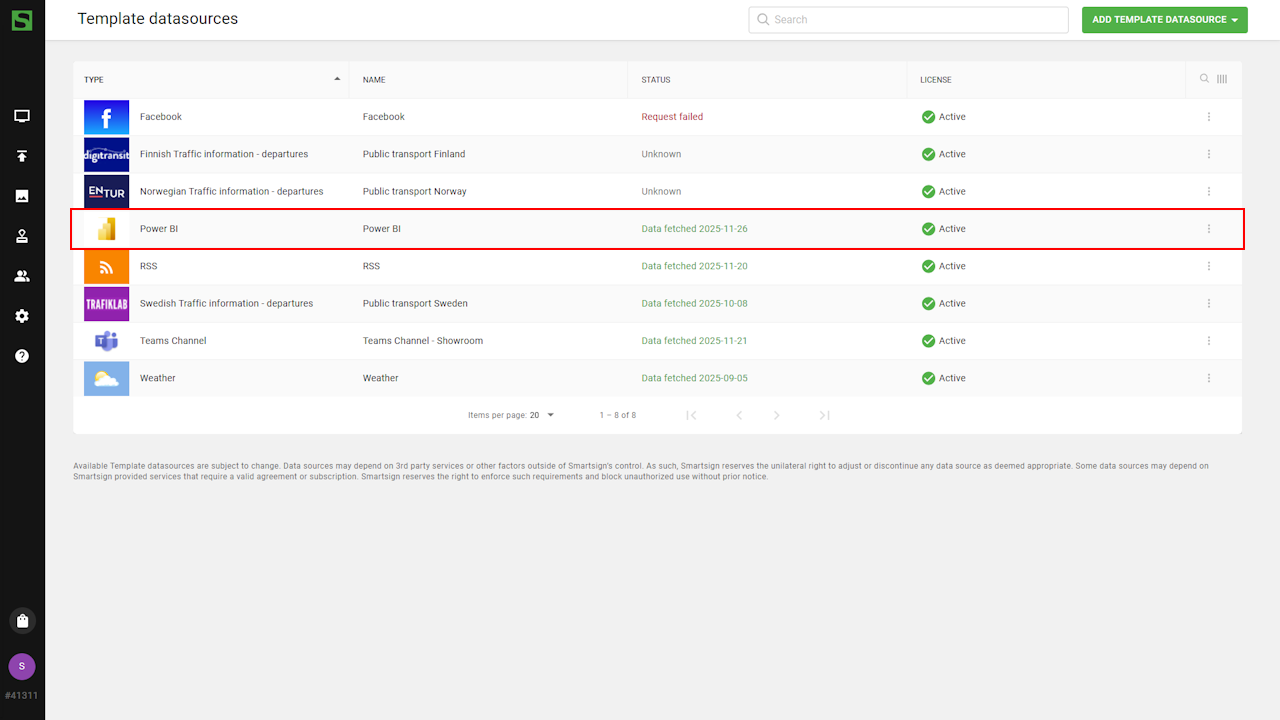Sort by the Status column header

tap(656, 80)
